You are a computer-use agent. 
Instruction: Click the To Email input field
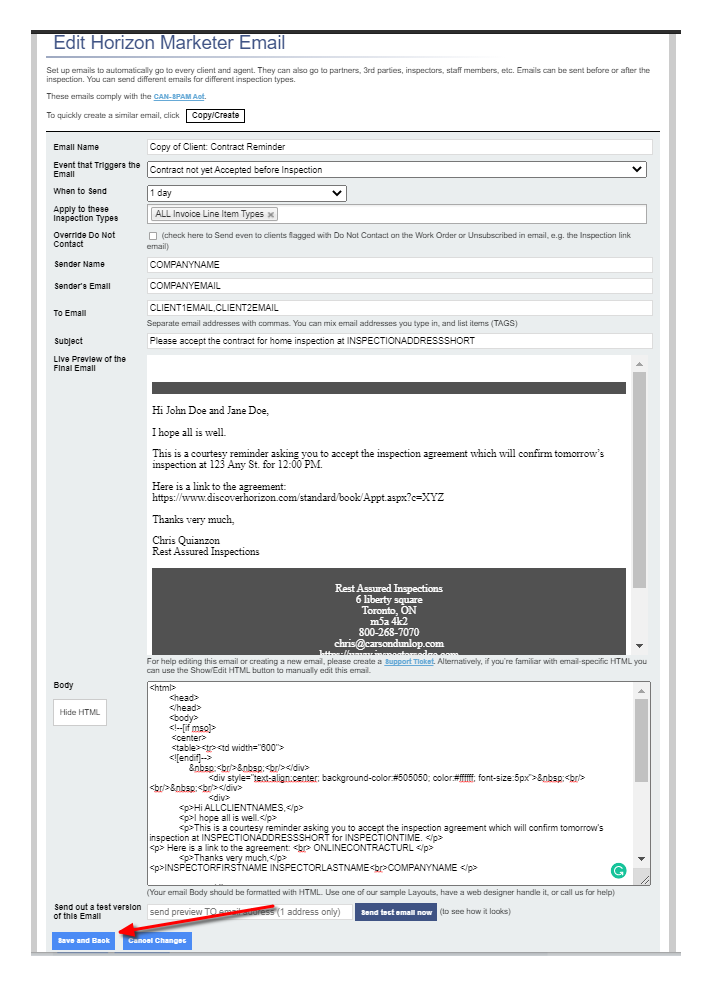(399, 308)
